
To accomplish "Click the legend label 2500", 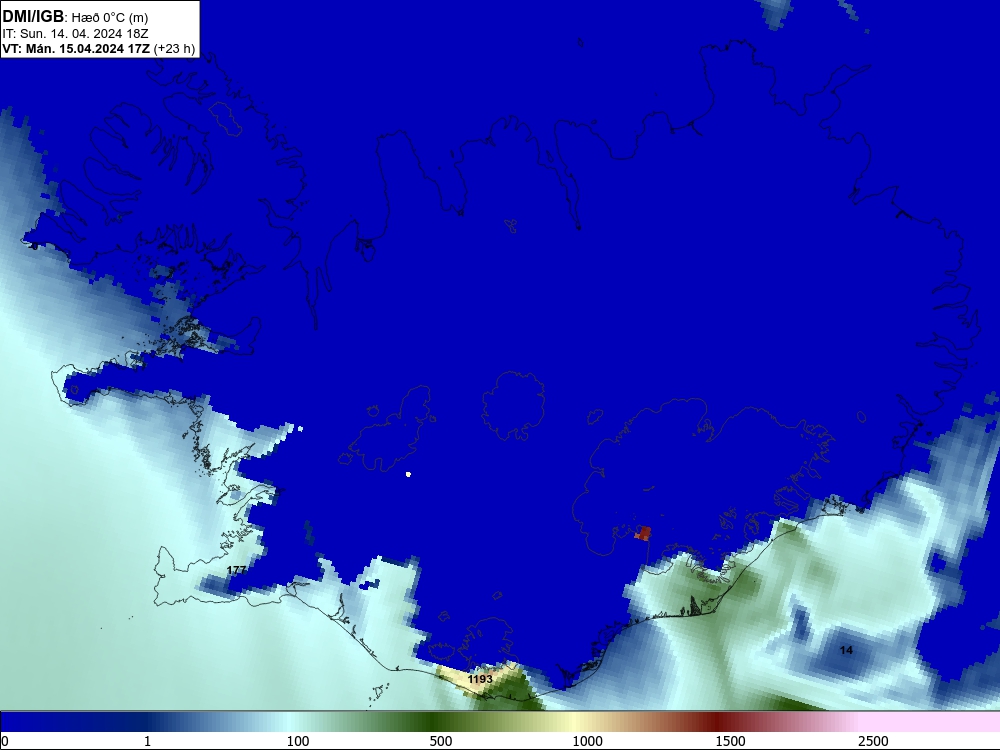I will tap(873, 741).
